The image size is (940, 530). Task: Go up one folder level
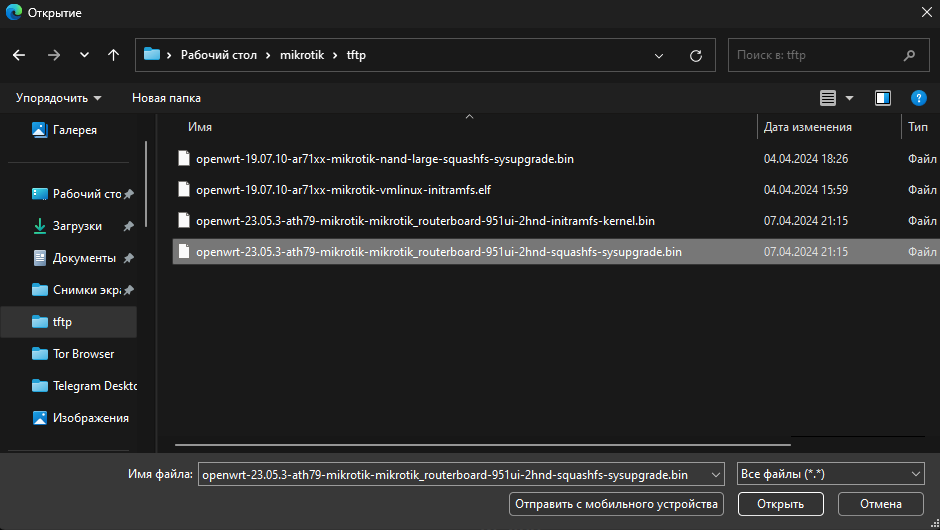[x=113, y=55]
